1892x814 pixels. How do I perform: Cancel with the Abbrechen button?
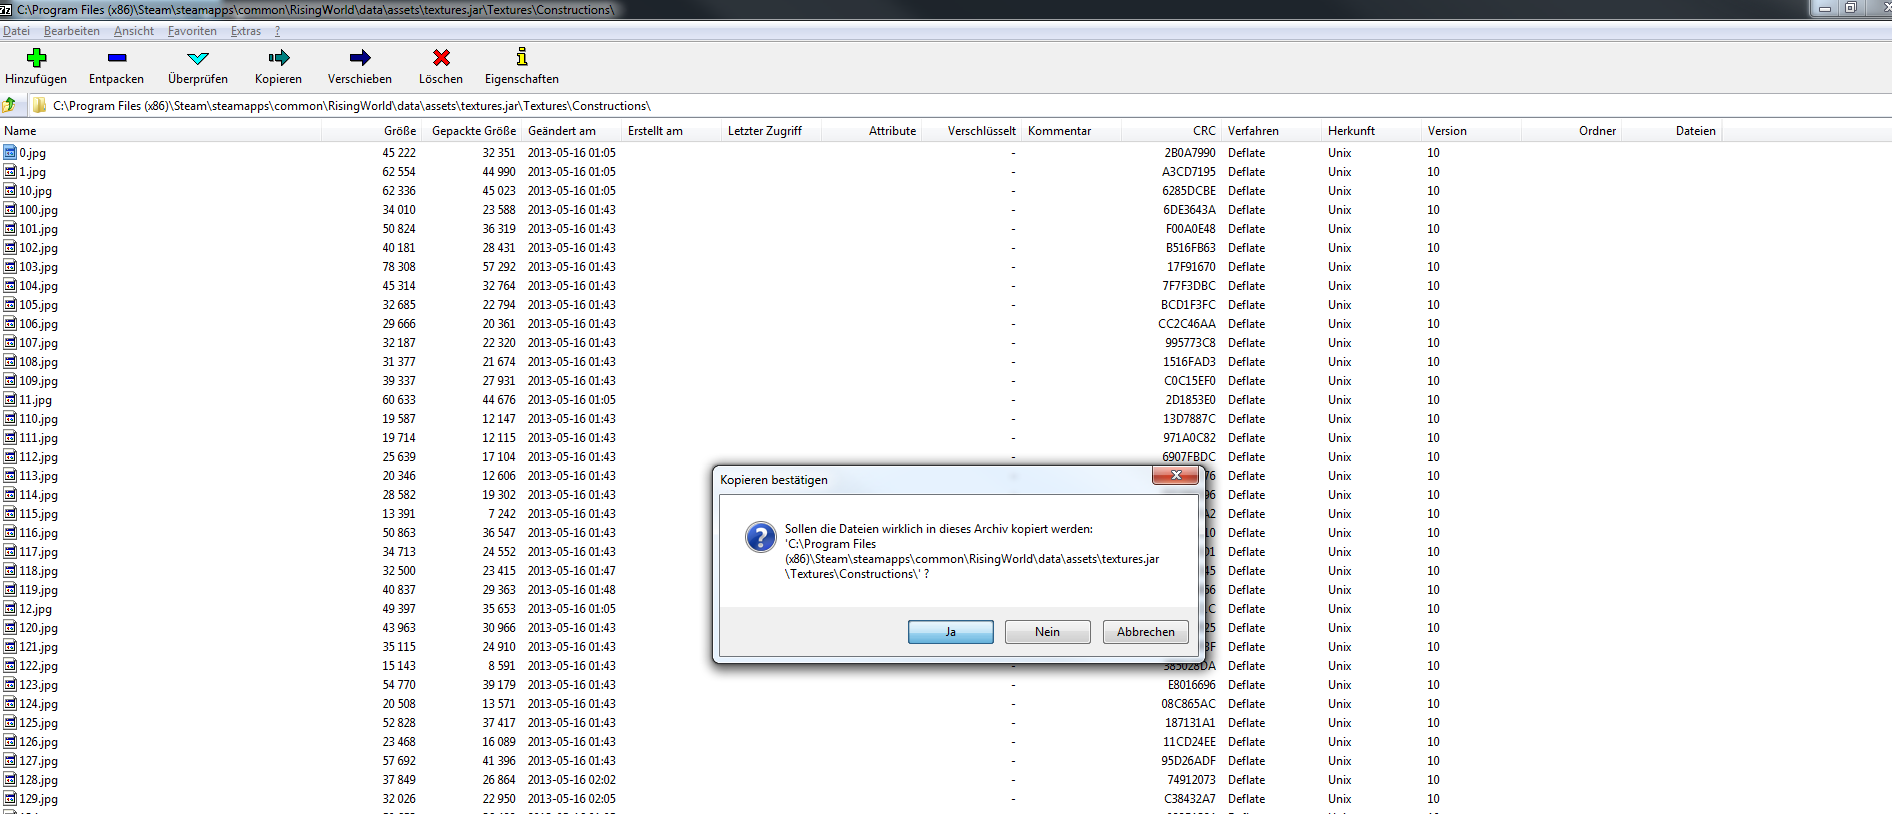pyautogui.click(x=1145, y=632)
